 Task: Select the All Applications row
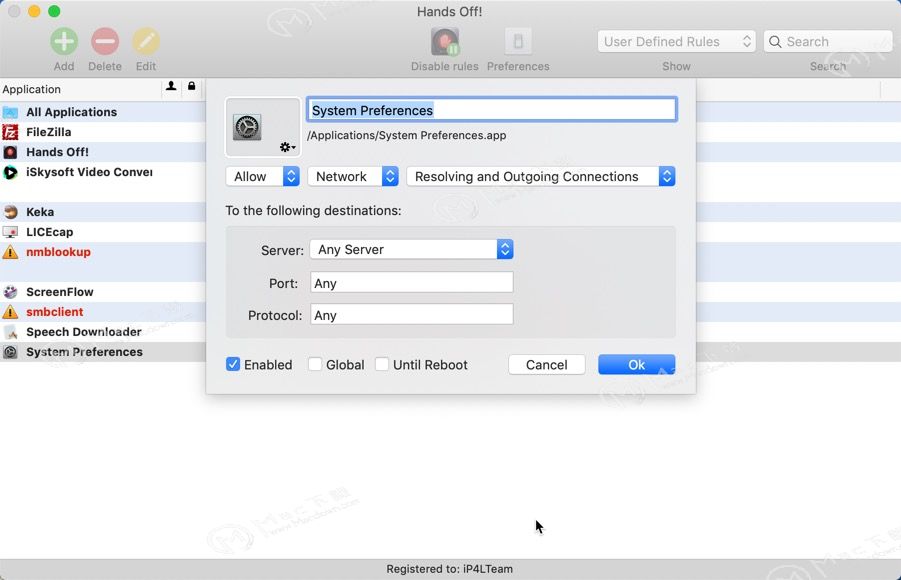(x=103, y=112)
